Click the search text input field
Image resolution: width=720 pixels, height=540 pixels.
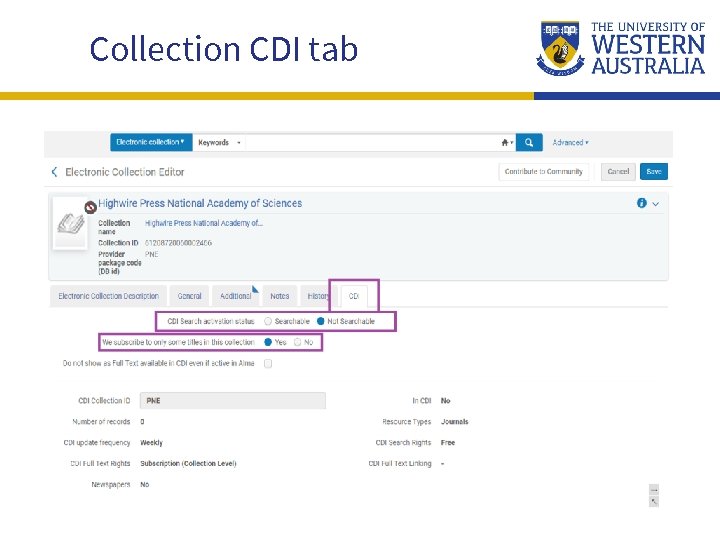click(x=373, y=143)
